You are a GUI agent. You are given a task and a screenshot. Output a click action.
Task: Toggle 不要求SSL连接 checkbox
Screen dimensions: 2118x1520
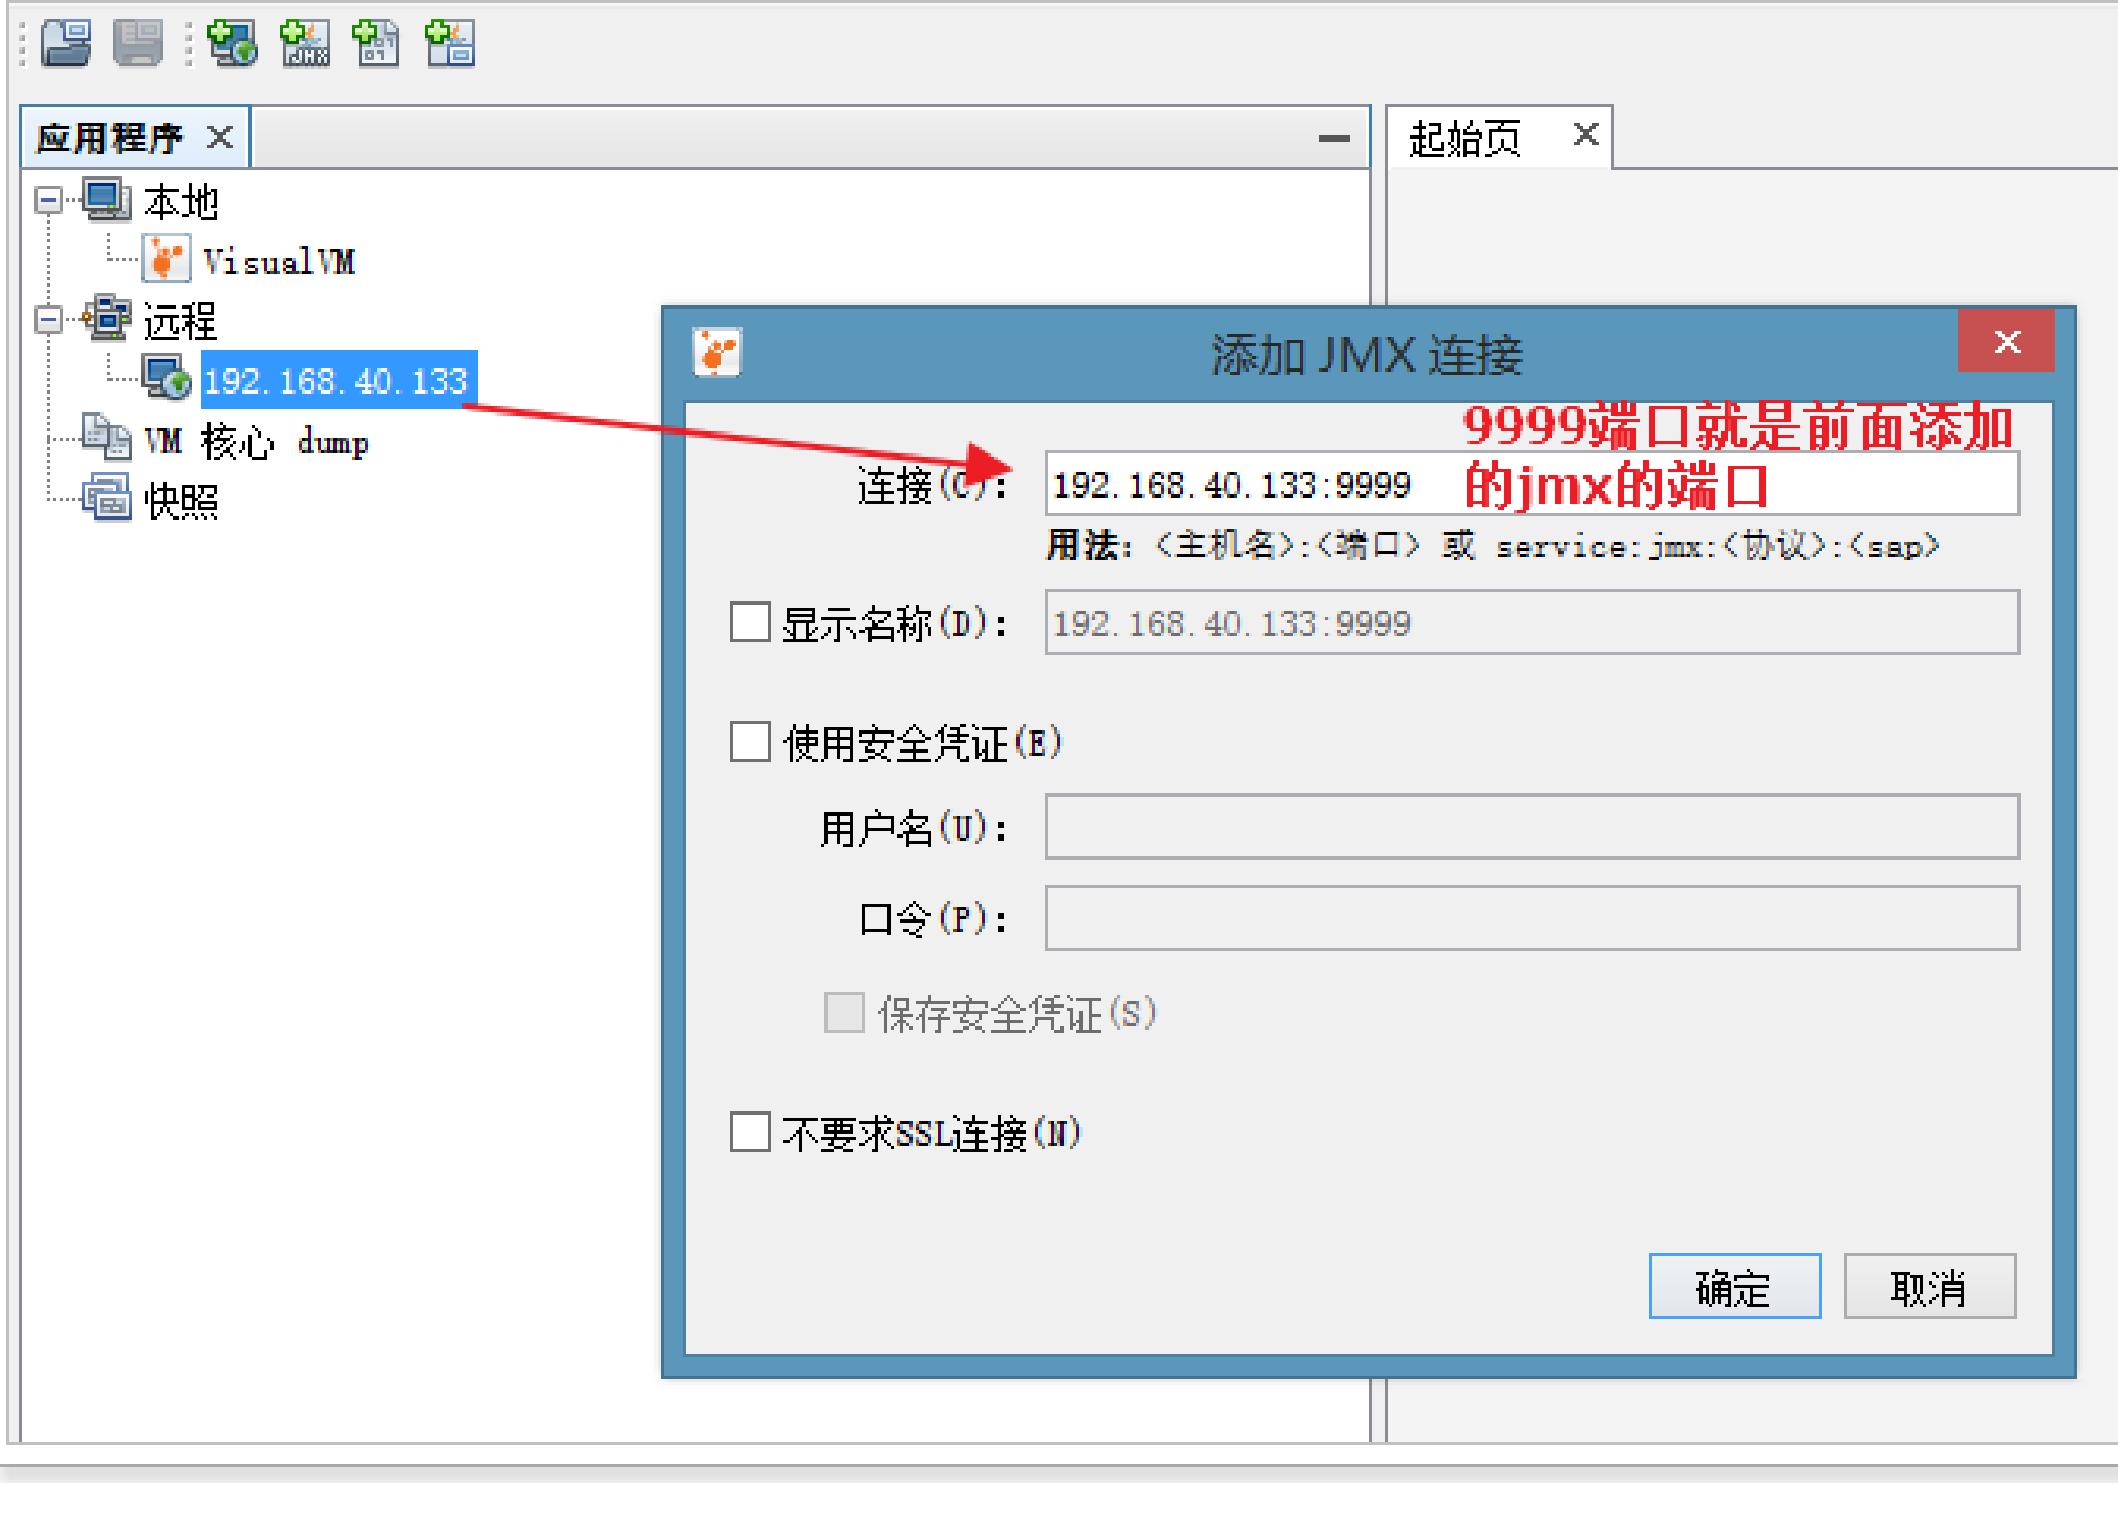click(x=750, y=1132)
